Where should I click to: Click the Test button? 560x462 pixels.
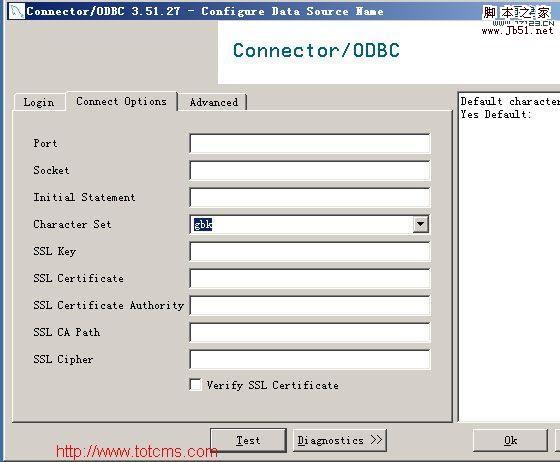[x=248, y=440]
